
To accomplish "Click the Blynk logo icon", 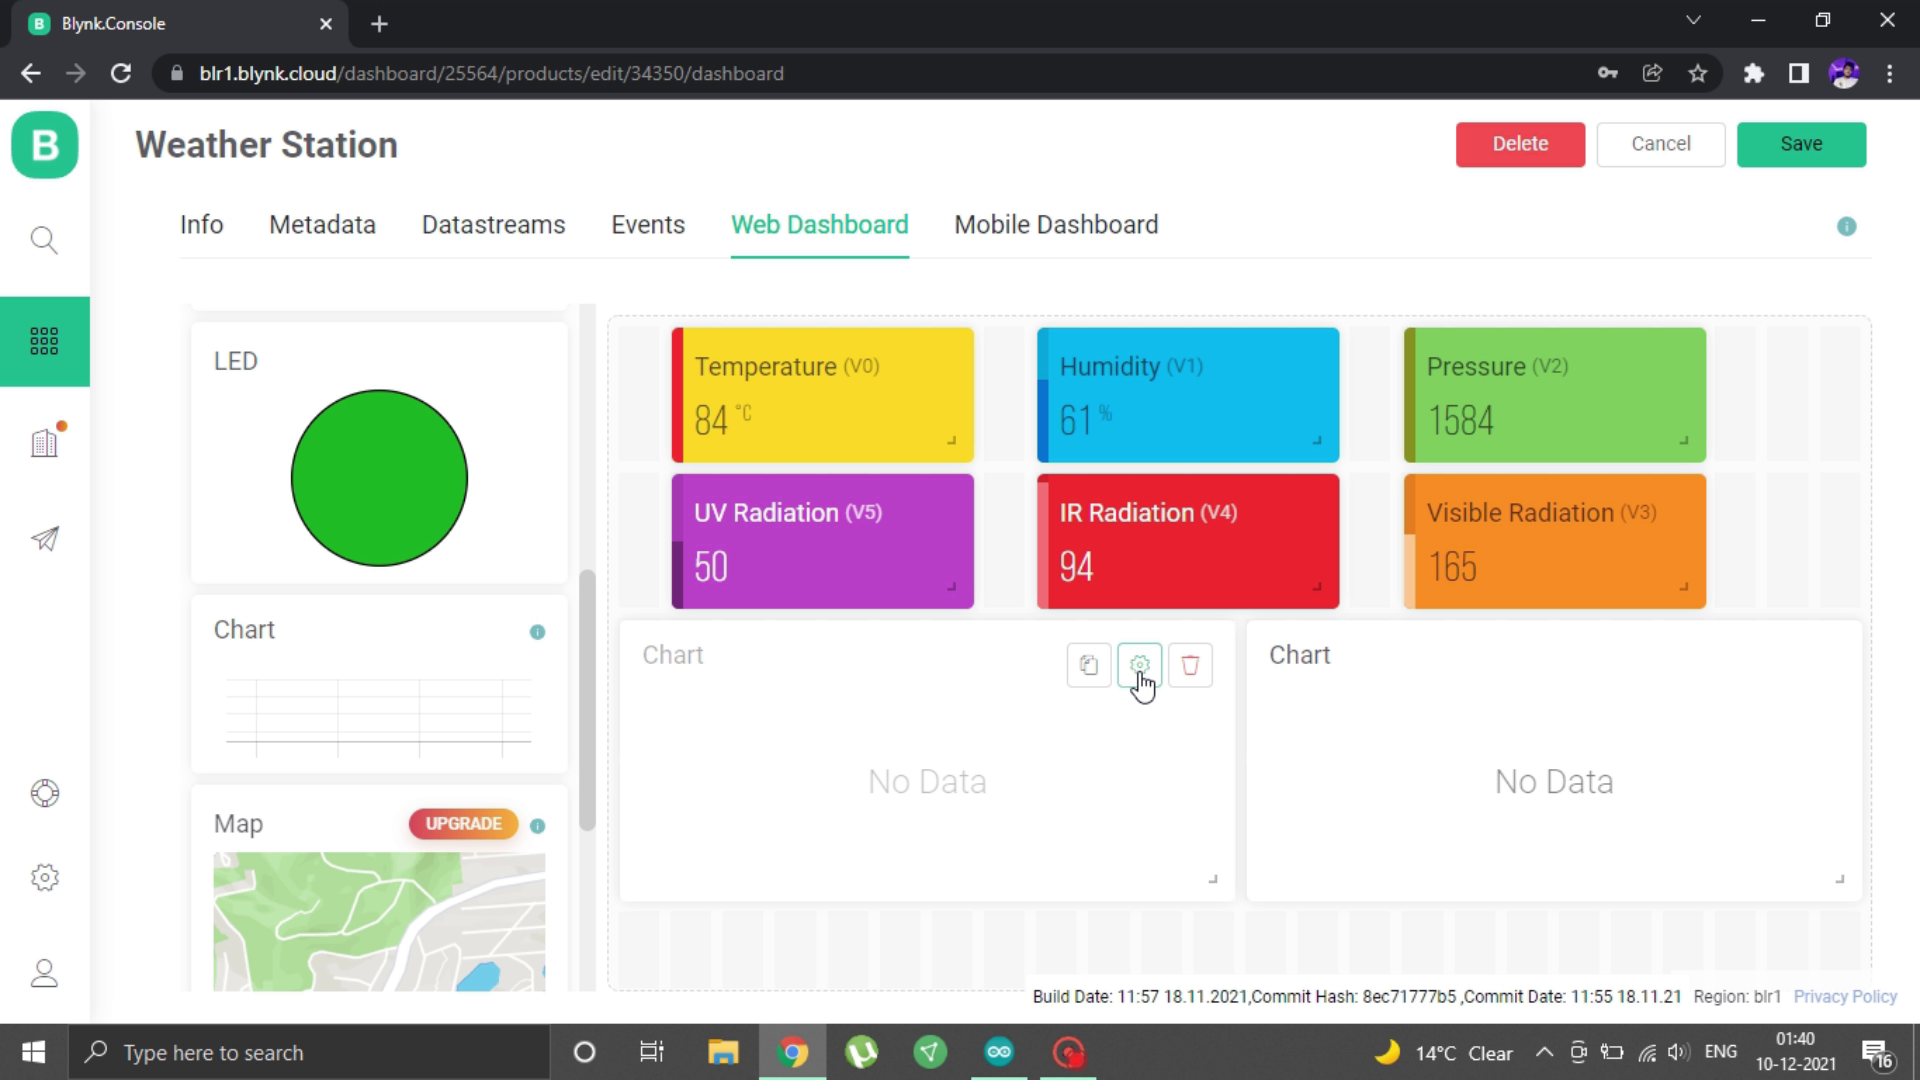I will 44,145.
